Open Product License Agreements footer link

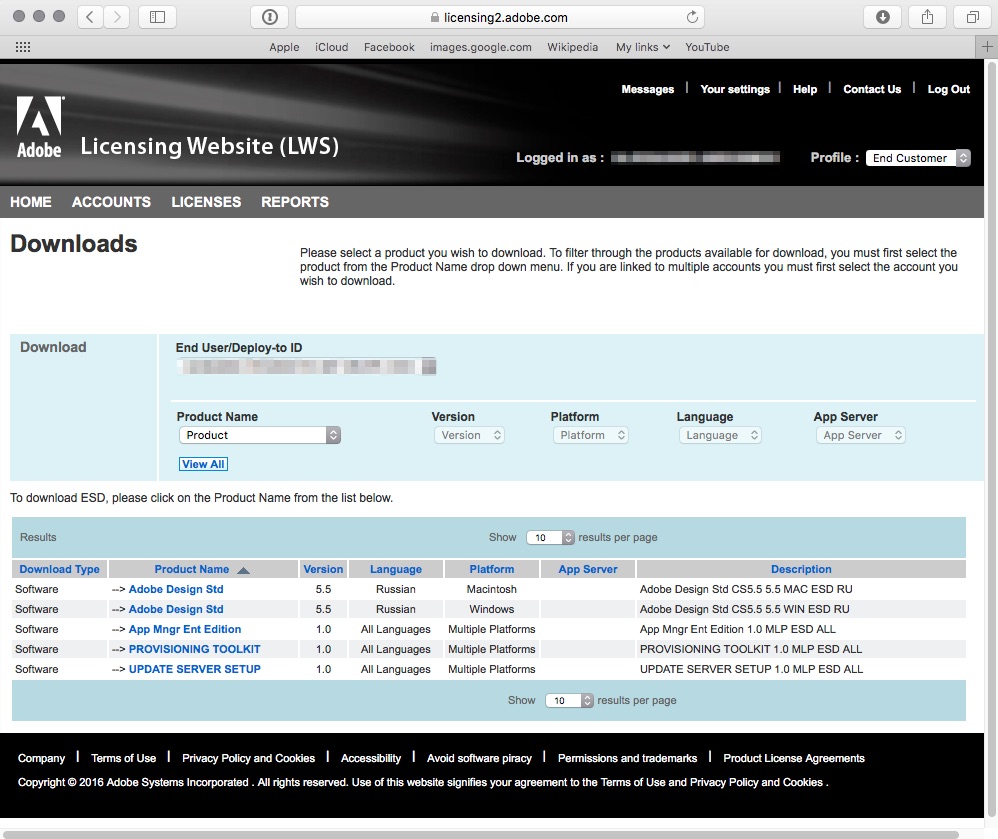pyautogui.click(x=794, y=758)
